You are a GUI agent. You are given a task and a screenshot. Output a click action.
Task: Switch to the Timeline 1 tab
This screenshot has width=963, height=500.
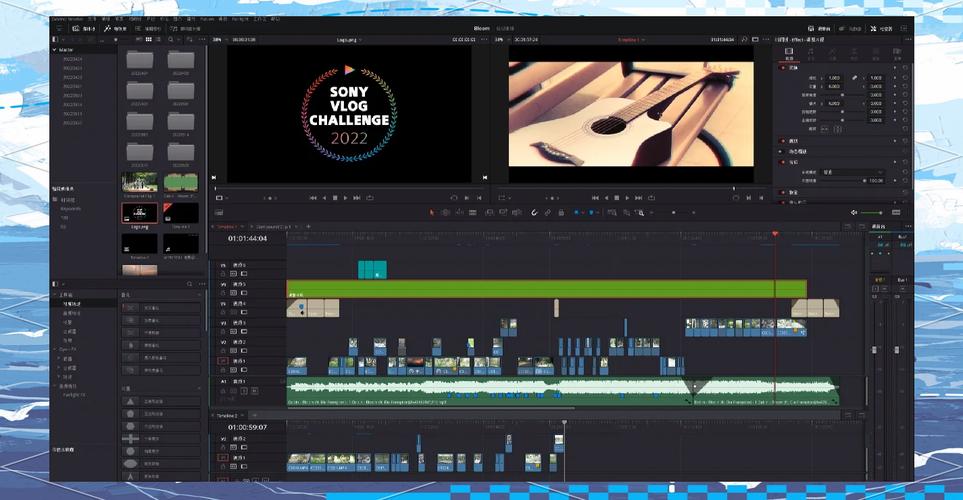[x=228, y=227]
